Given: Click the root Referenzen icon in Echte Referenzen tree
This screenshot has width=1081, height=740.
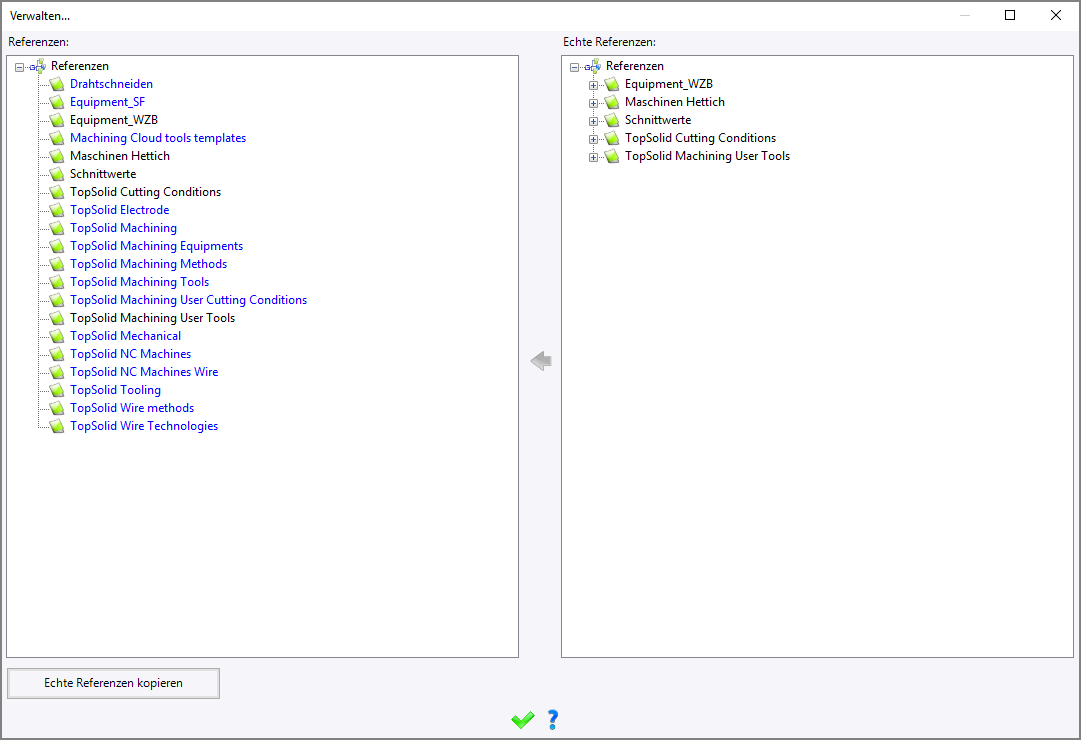Looking at the screenshot, I should tap(593, 66).
